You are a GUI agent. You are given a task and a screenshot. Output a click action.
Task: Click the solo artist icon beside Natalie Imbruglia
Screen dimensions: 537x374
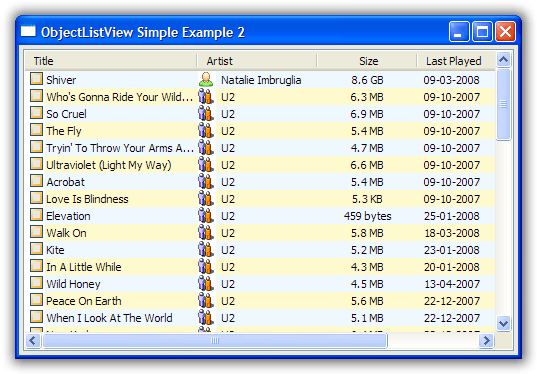pyautogui.click(x=206, y=79)
